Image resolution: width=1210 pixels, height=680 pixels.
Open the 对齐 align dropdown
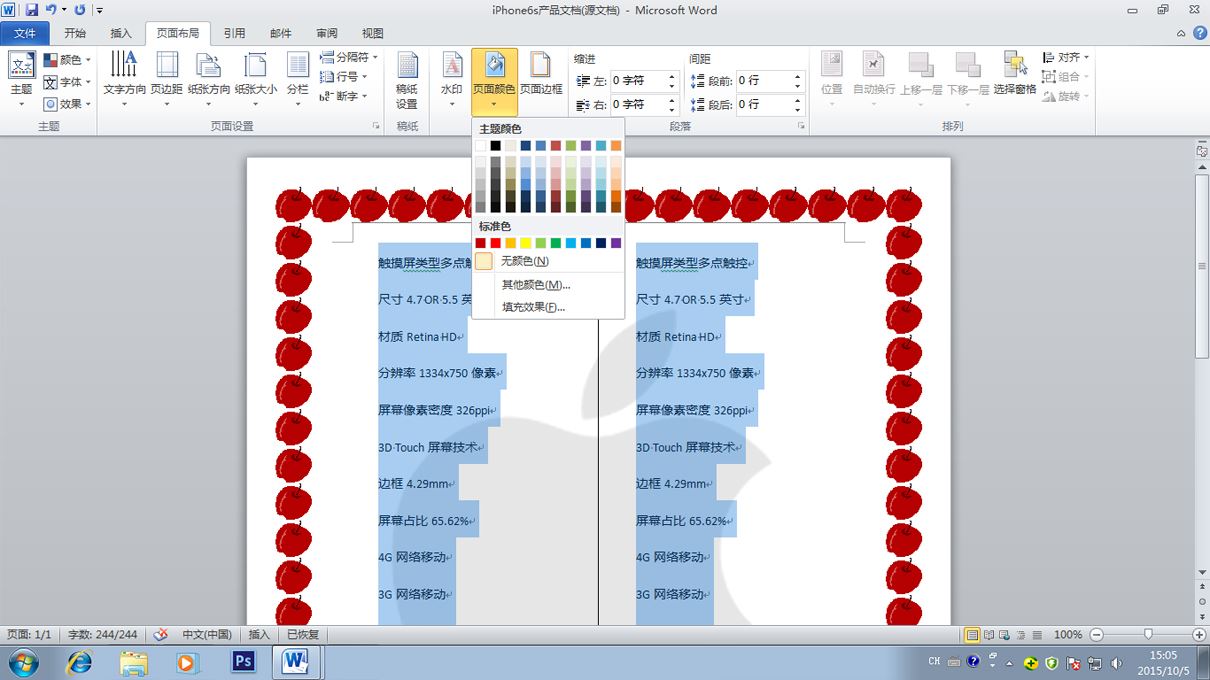(x=1066, y=58)
